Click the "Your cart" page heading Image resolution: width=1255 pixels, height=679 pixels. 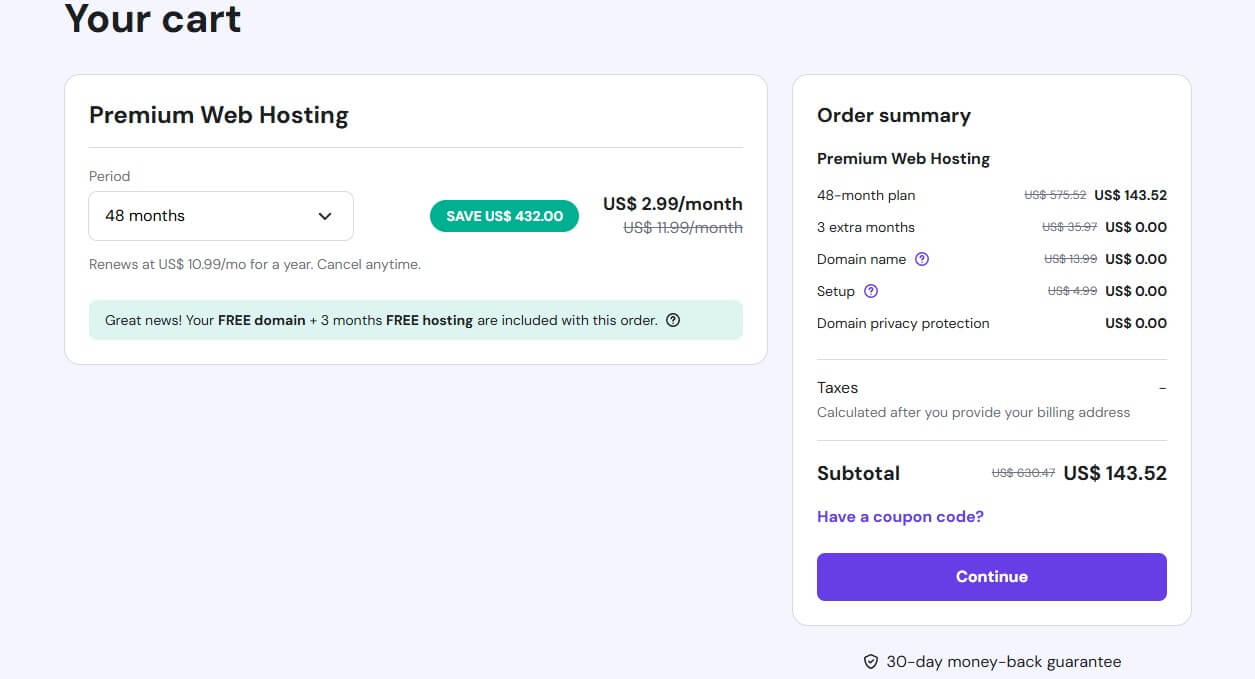click(152, 19)
